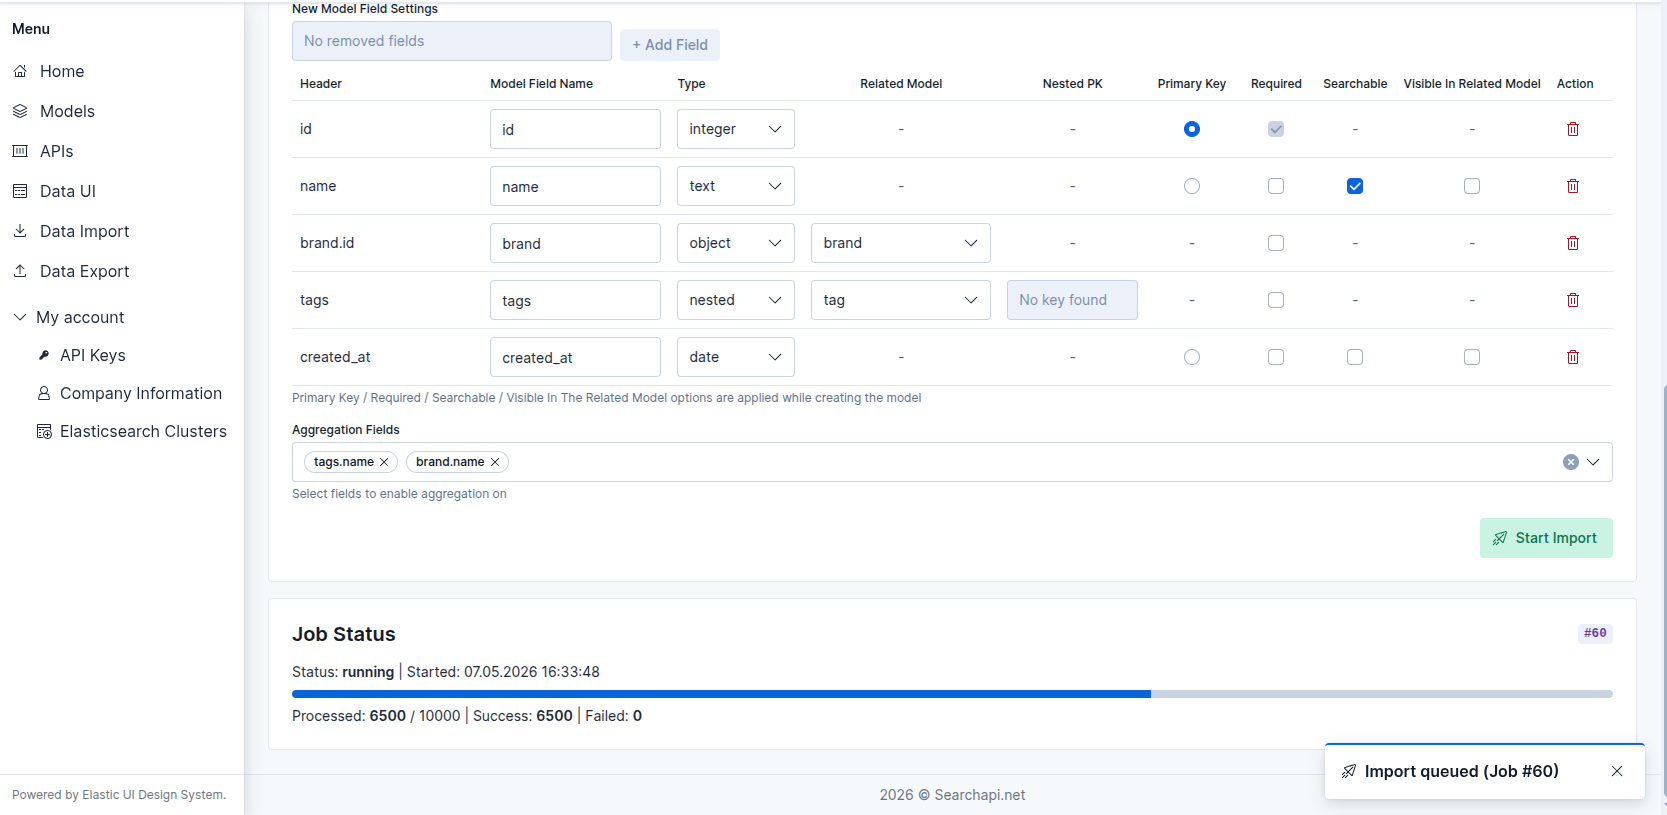1667x815 pixels.
Task: Open the integer type dropdown for id
Action: [736, 129]
